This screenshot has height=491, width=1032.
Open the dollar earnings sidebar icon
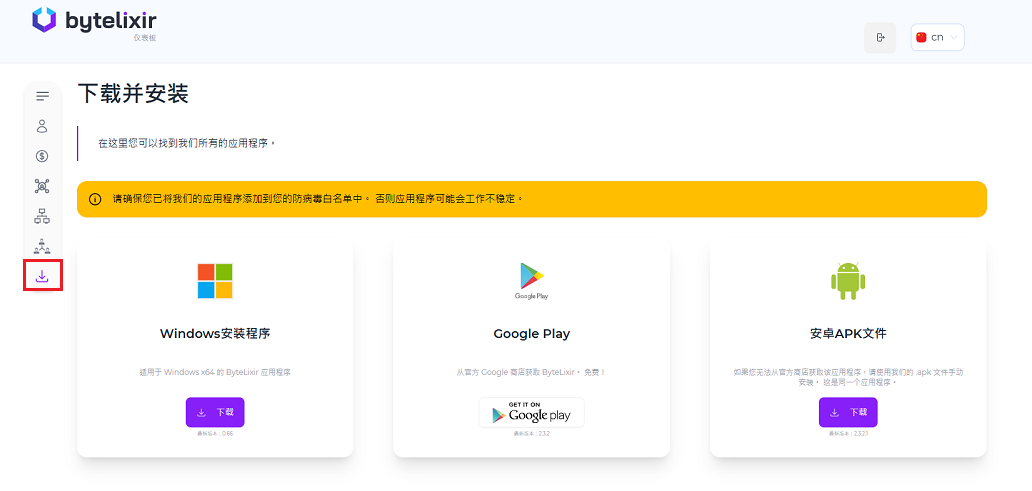(x=42, y=156)
